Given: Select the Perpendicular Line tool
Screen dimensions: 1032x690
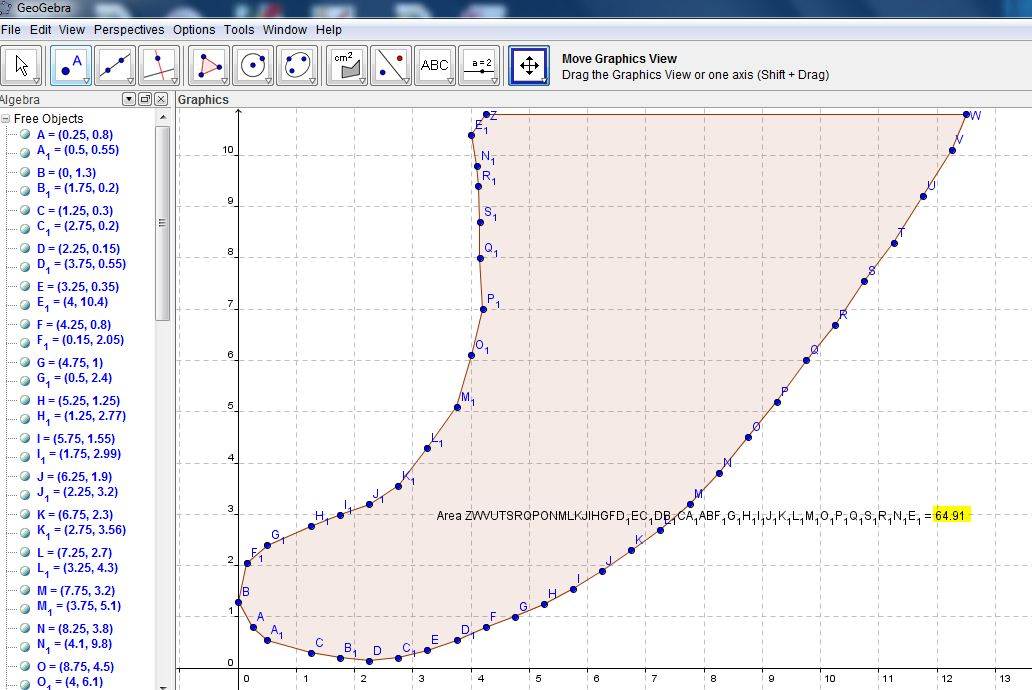Looking at the screenshot, I should tap(159, 66).
